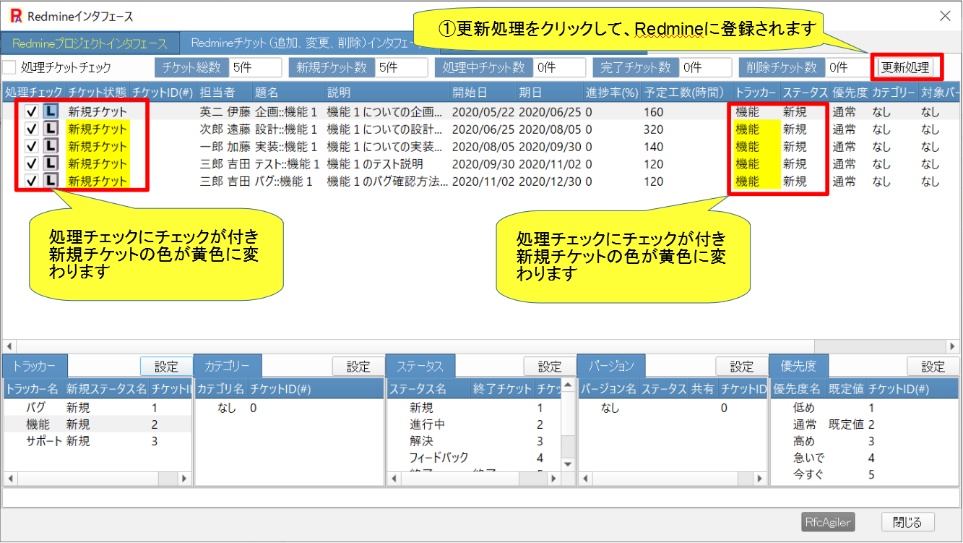Select the 機能 row in トラッカー list
The image size is (963, 543).
(97, 424)
